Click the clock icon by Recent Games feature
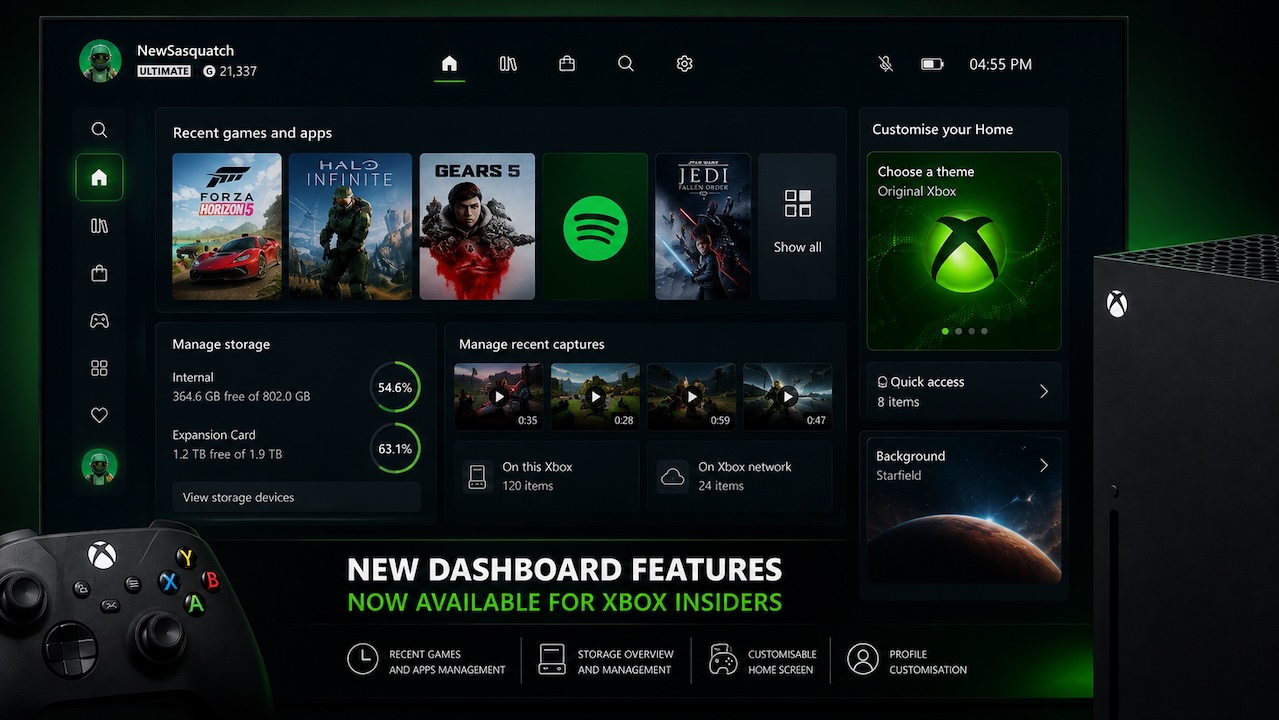The width and height of the screenshot is (1279, 720). point(362,659)
